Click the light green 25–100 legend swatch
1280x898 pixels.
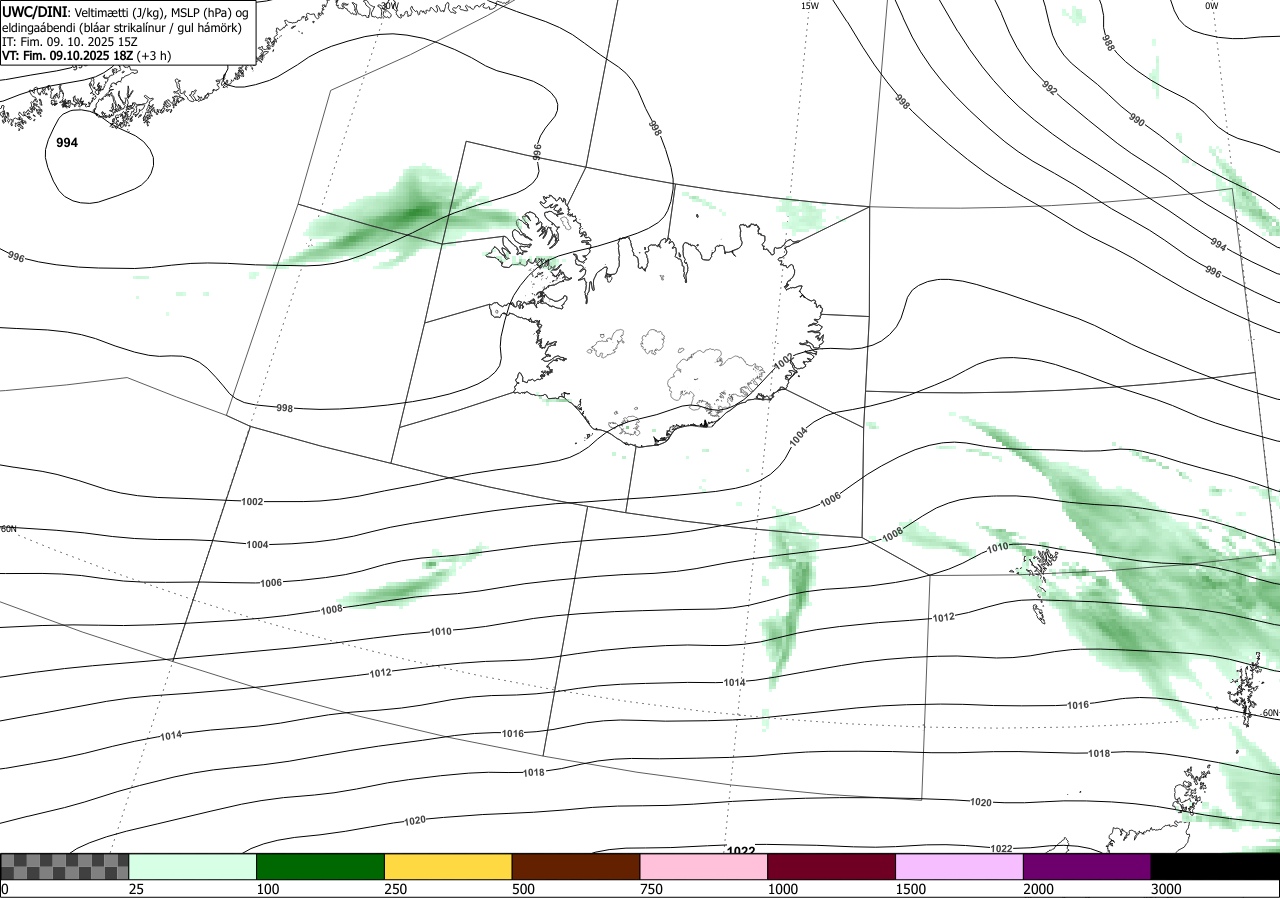(x=193, y=866)
